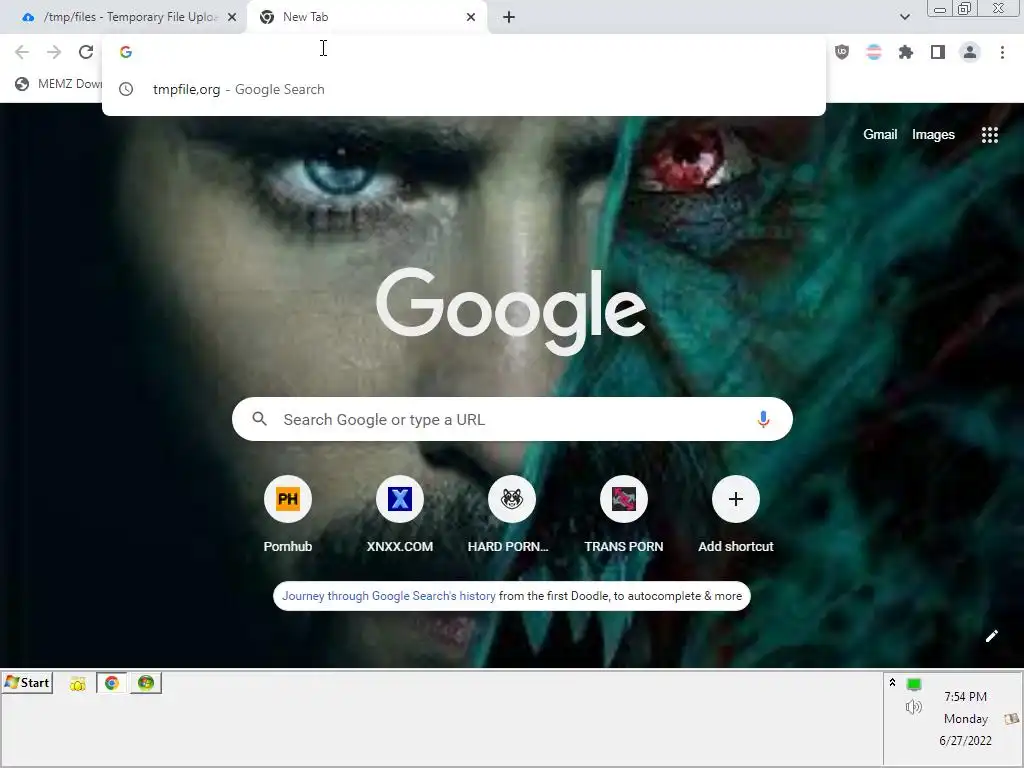
Task: Switch to the /tmp/files Temporary File Upload tab
Action: click(124, 17)
